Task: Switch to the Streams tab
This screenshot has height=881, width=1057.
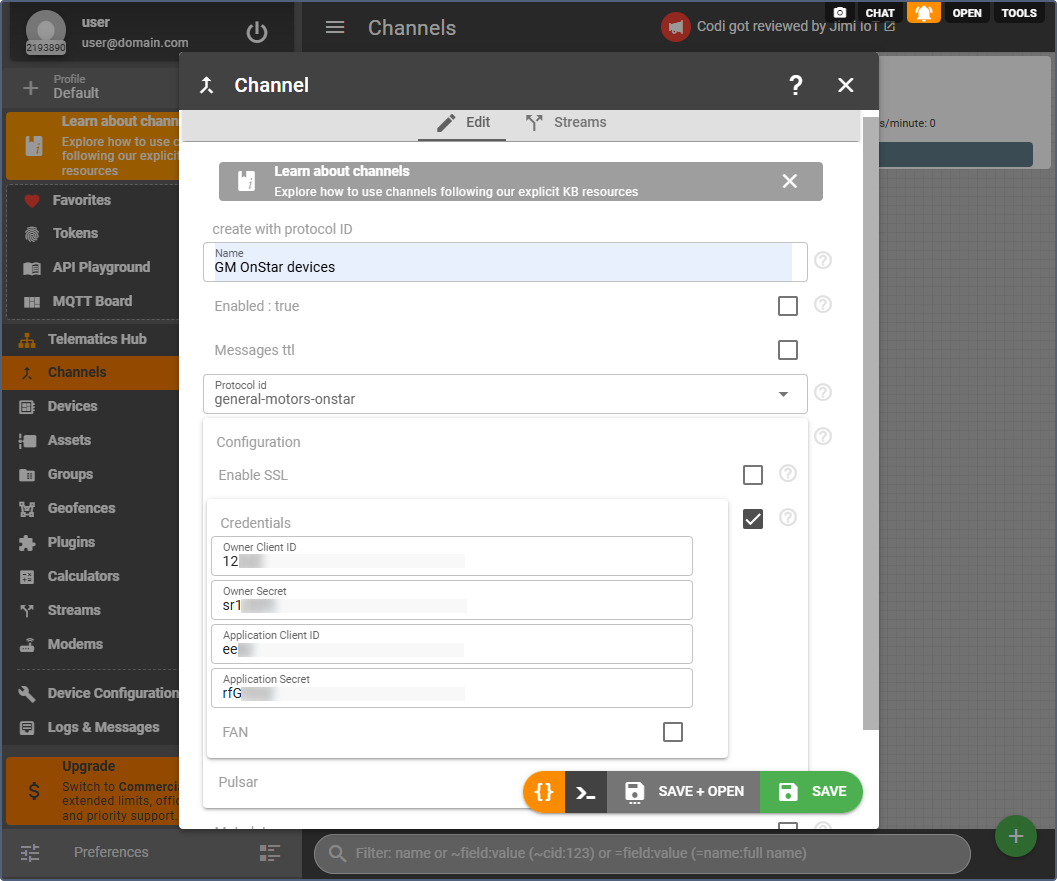Action: click(x=566, y=123)
